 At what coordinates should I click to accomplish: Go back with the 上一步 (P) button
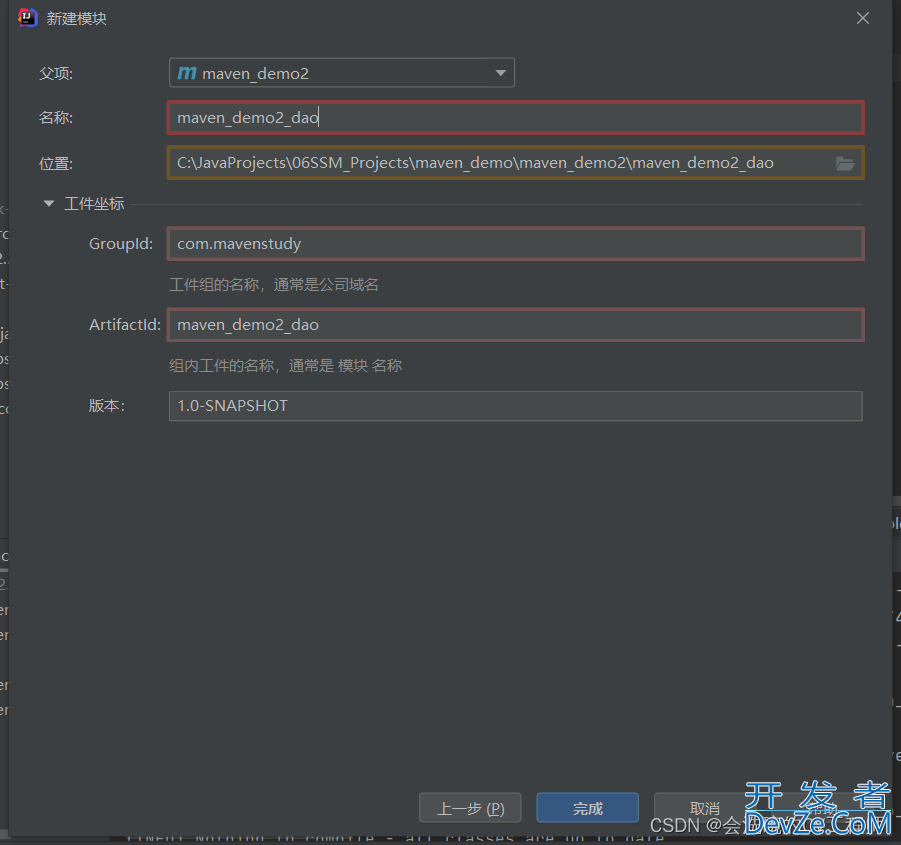[470, 808]
